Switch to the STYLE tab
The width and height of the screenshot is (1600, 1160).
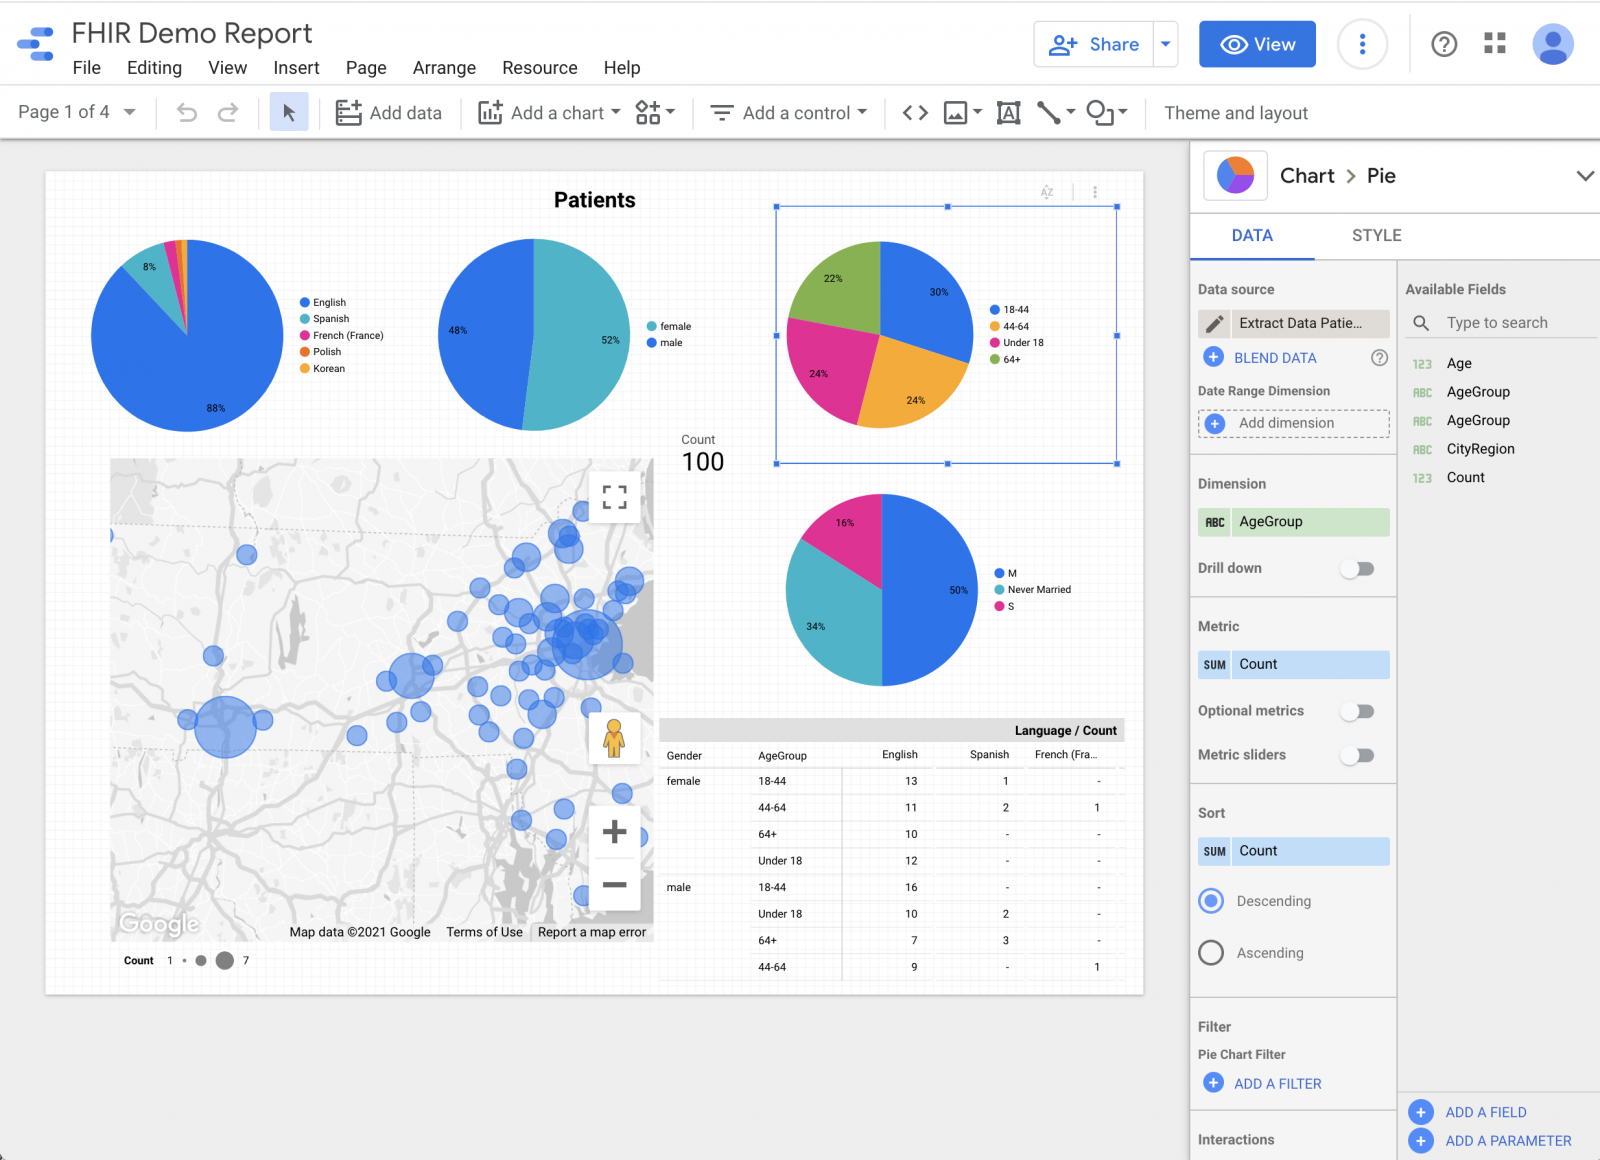pos(1376,236)
